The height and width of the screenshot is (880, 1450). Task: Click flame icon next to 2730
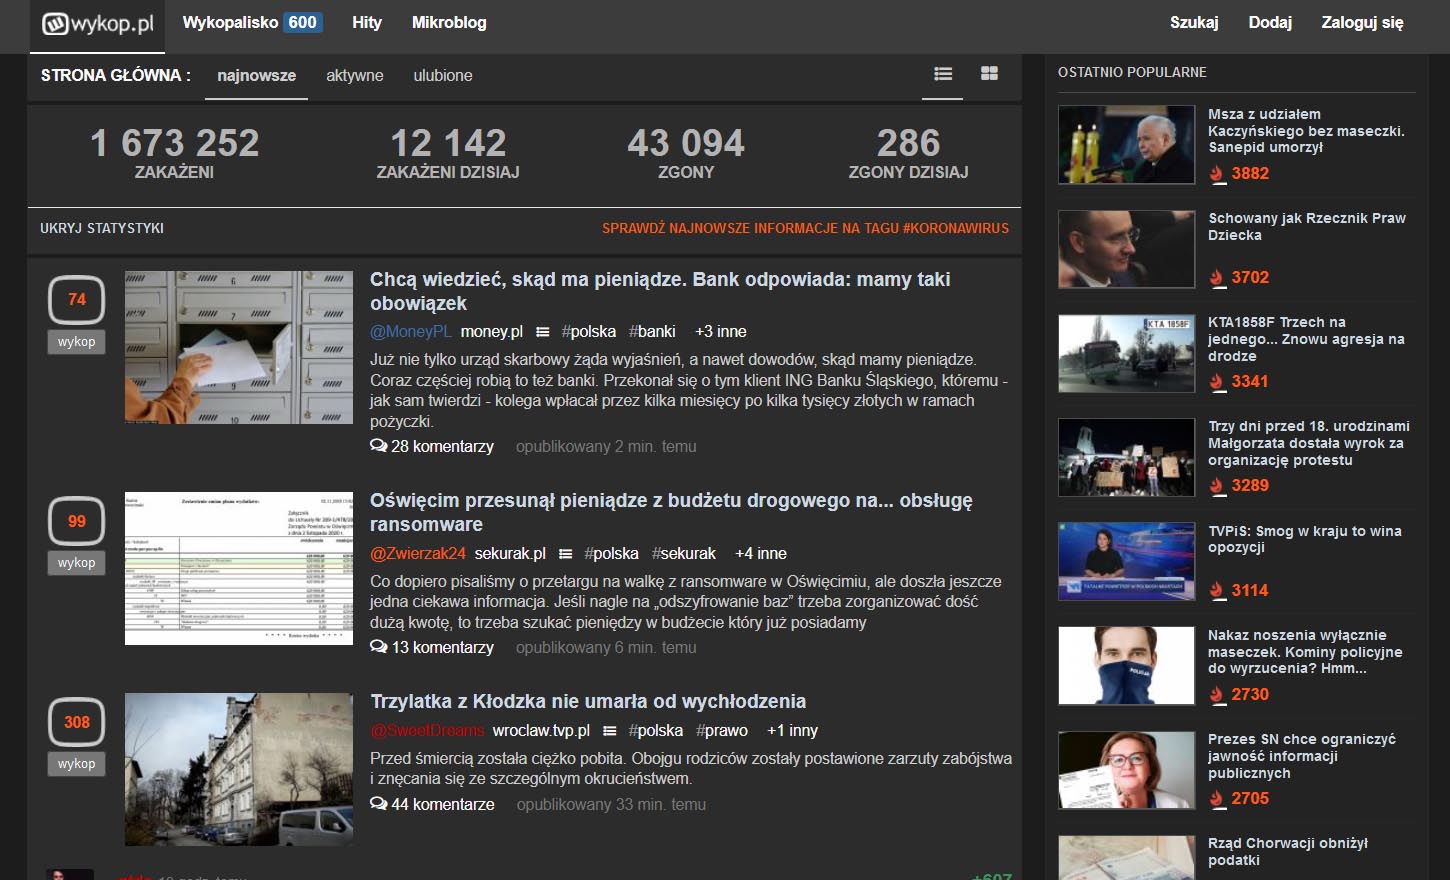point(1217,695)
